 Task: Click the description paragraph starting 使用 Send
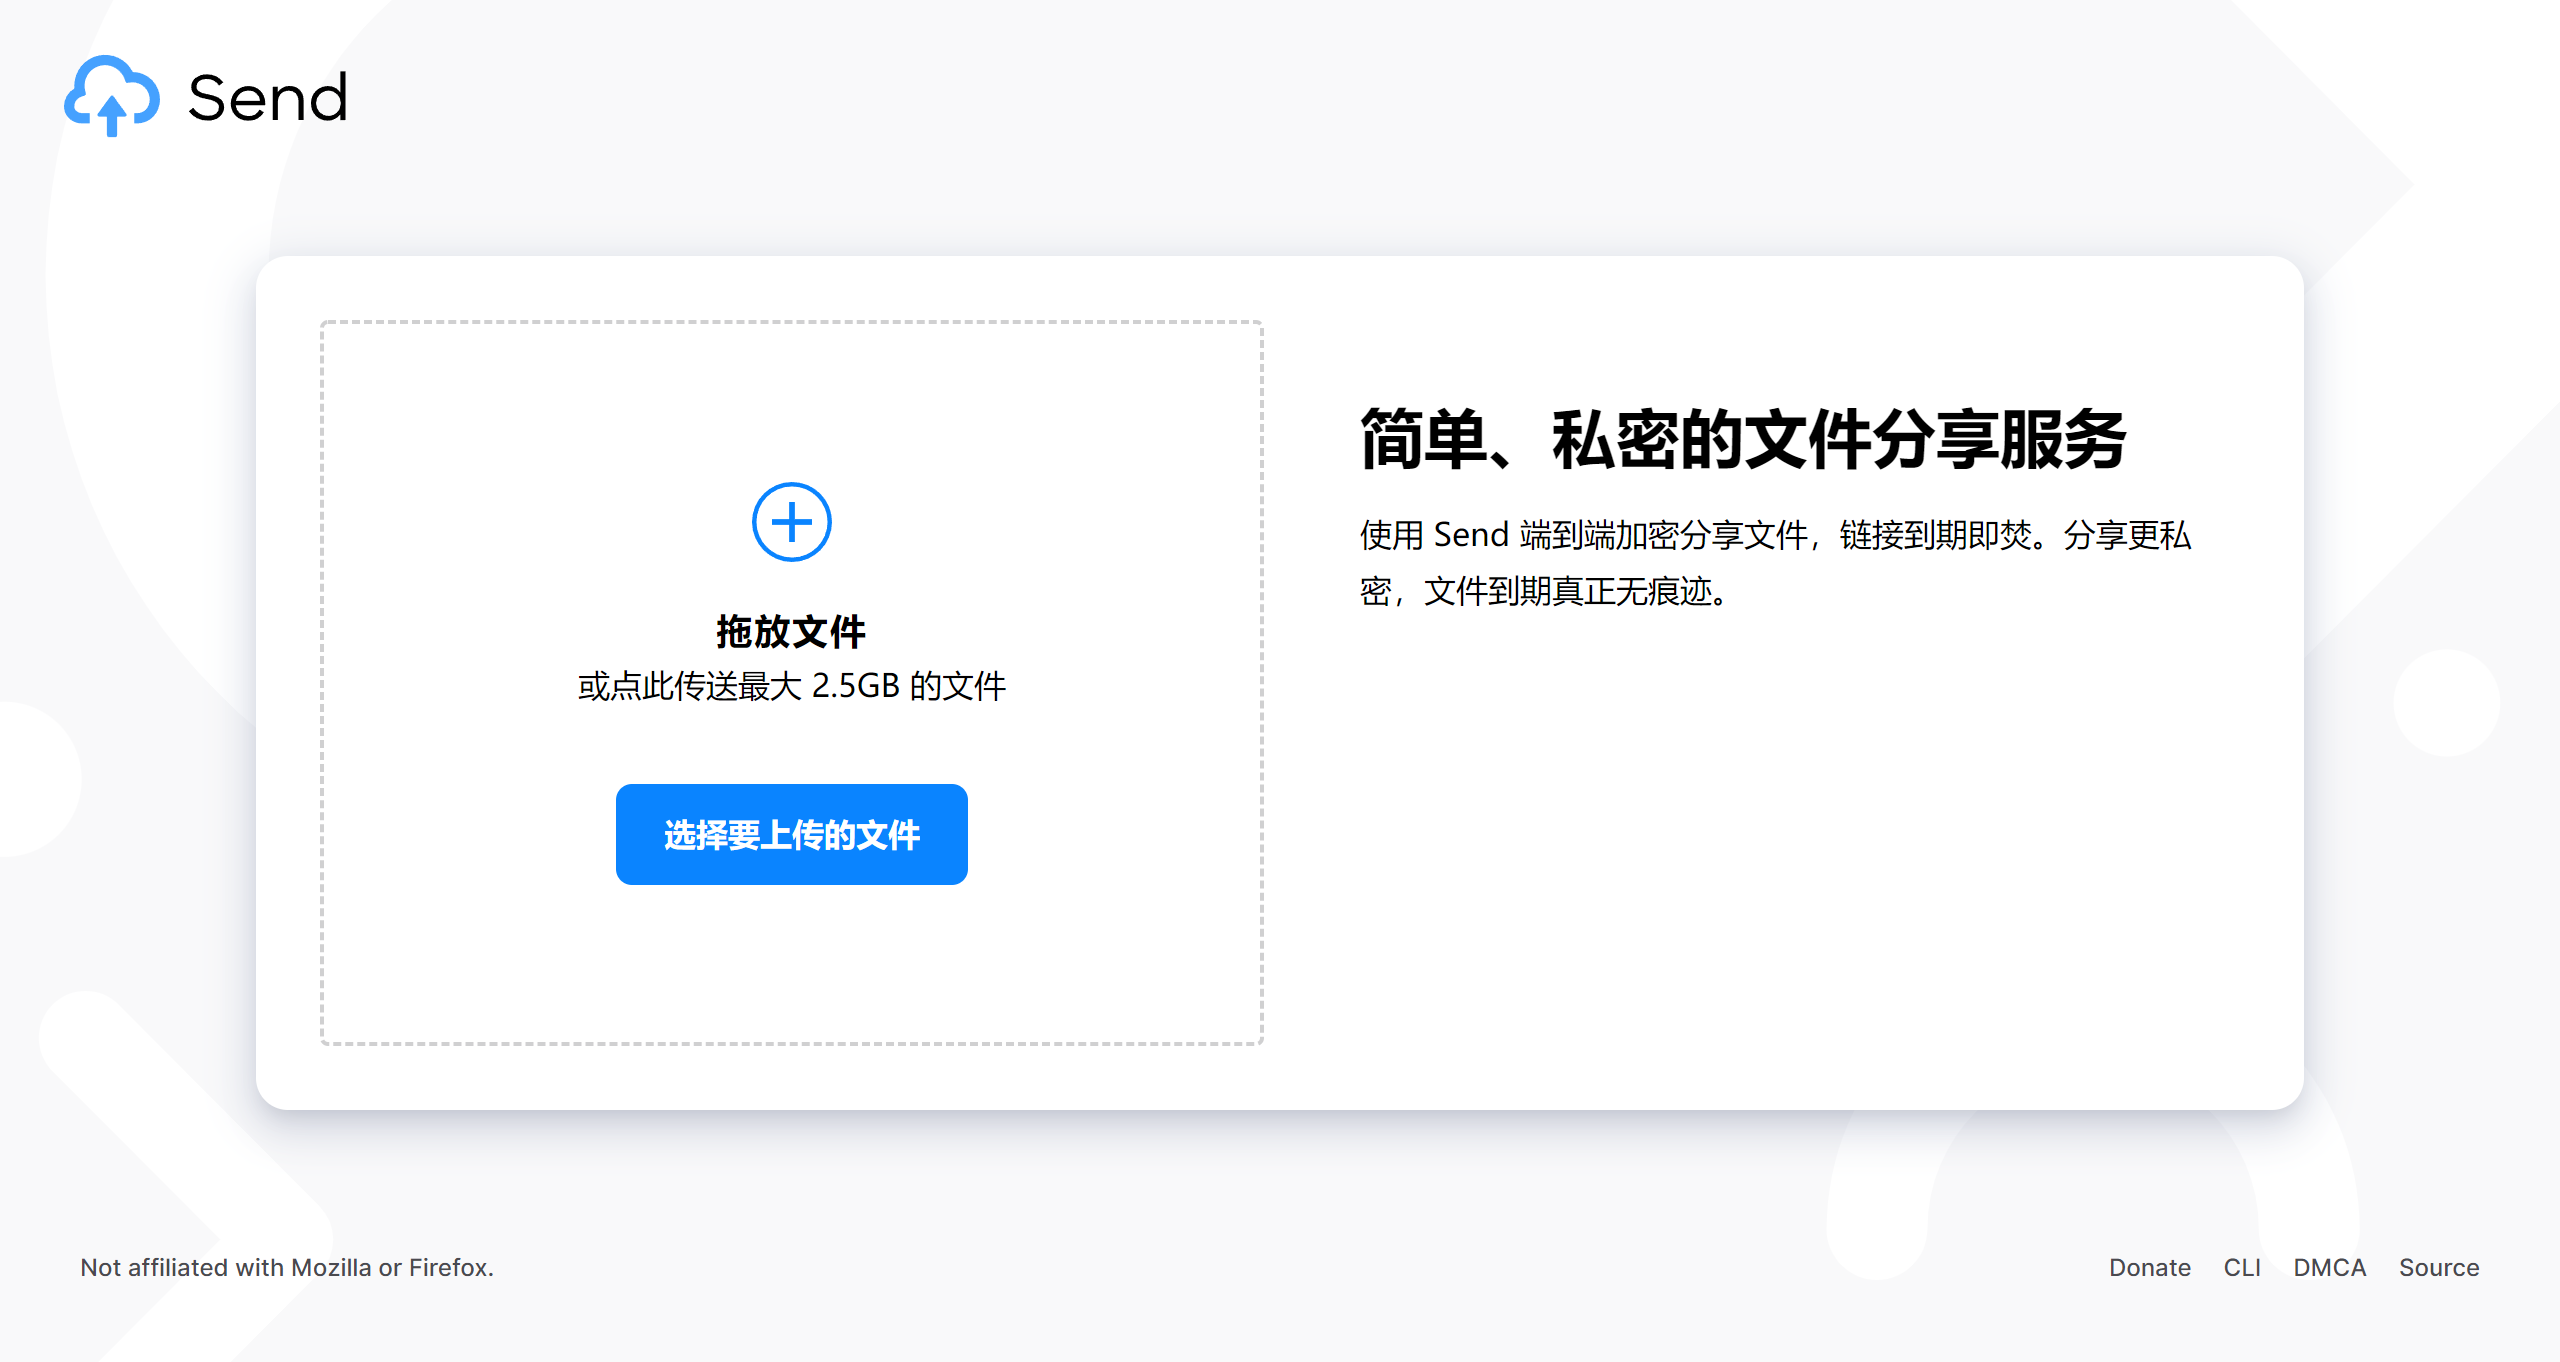point(1774,536)
